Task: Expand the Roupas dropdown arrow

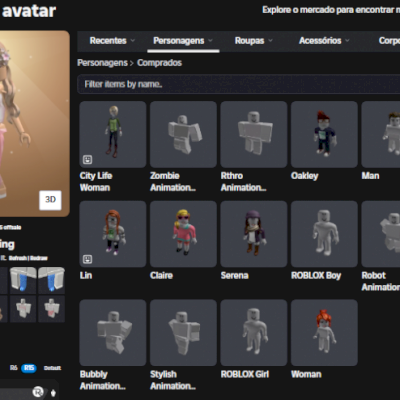Action: tap(270, 41)
